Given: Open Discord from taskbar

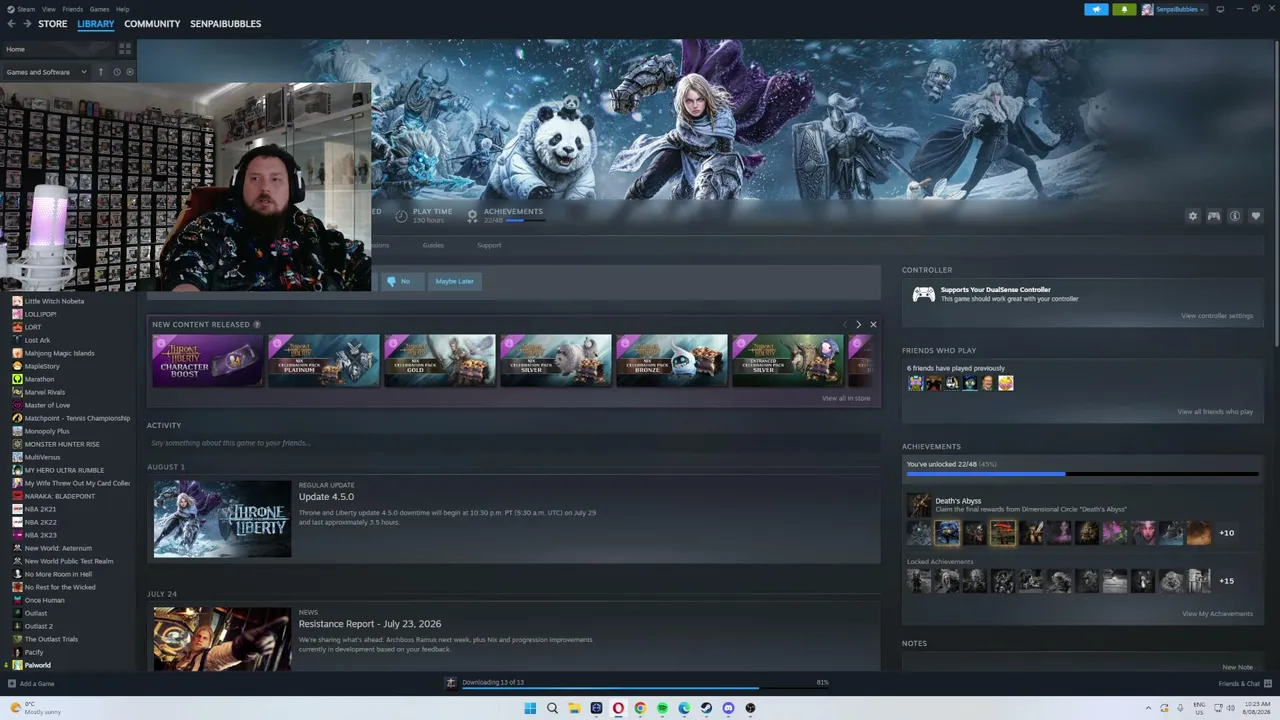Looking at the screenshot, I should point(728,708).
